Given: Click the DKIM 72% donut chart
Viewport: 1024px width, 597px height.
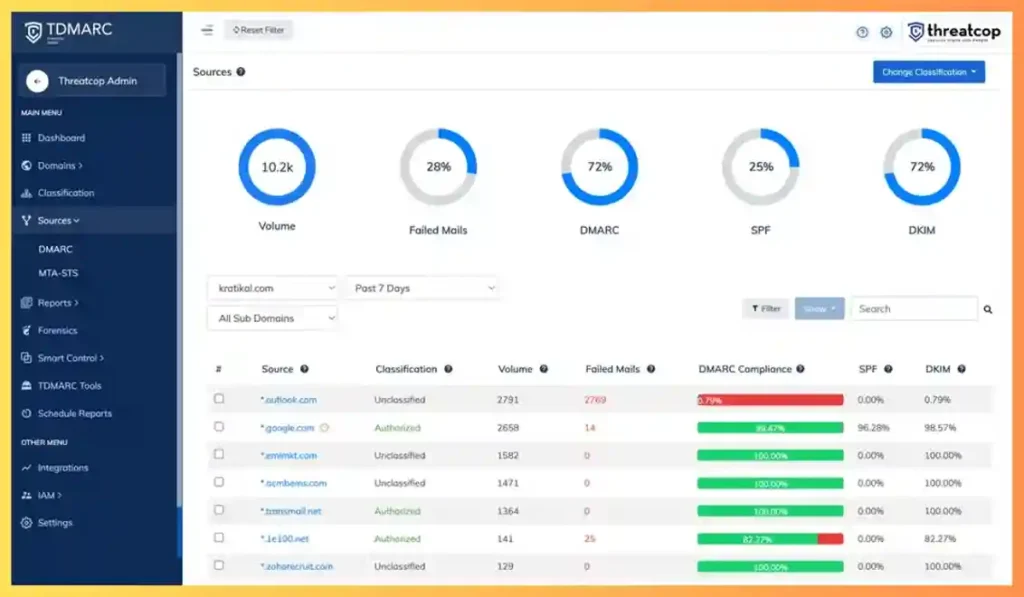Looking at the screenshot, I should [x=922, y=167].
